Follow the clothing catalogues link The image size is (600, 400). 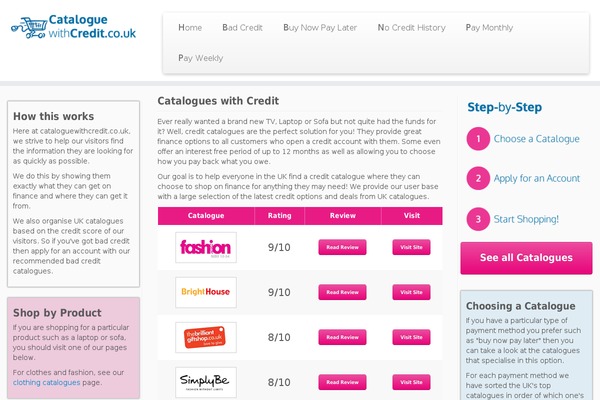pos(46,382)
